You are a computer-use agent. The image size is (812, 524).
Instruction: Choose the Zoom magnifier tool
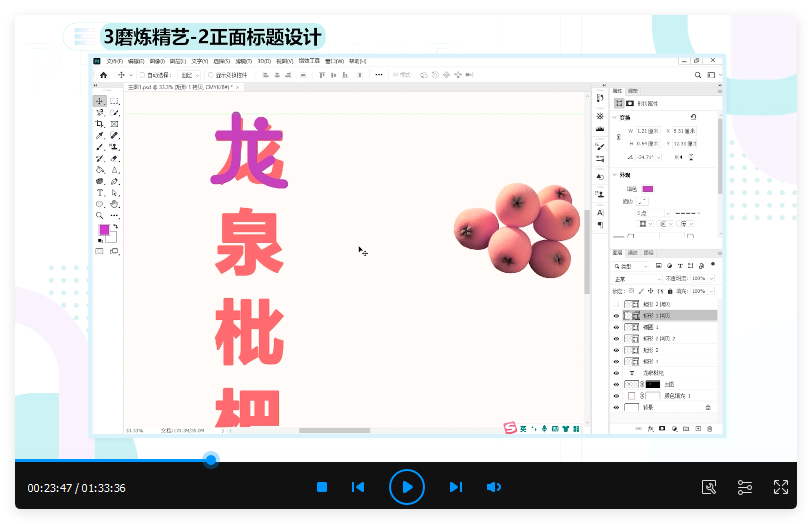tap(100, 215)
